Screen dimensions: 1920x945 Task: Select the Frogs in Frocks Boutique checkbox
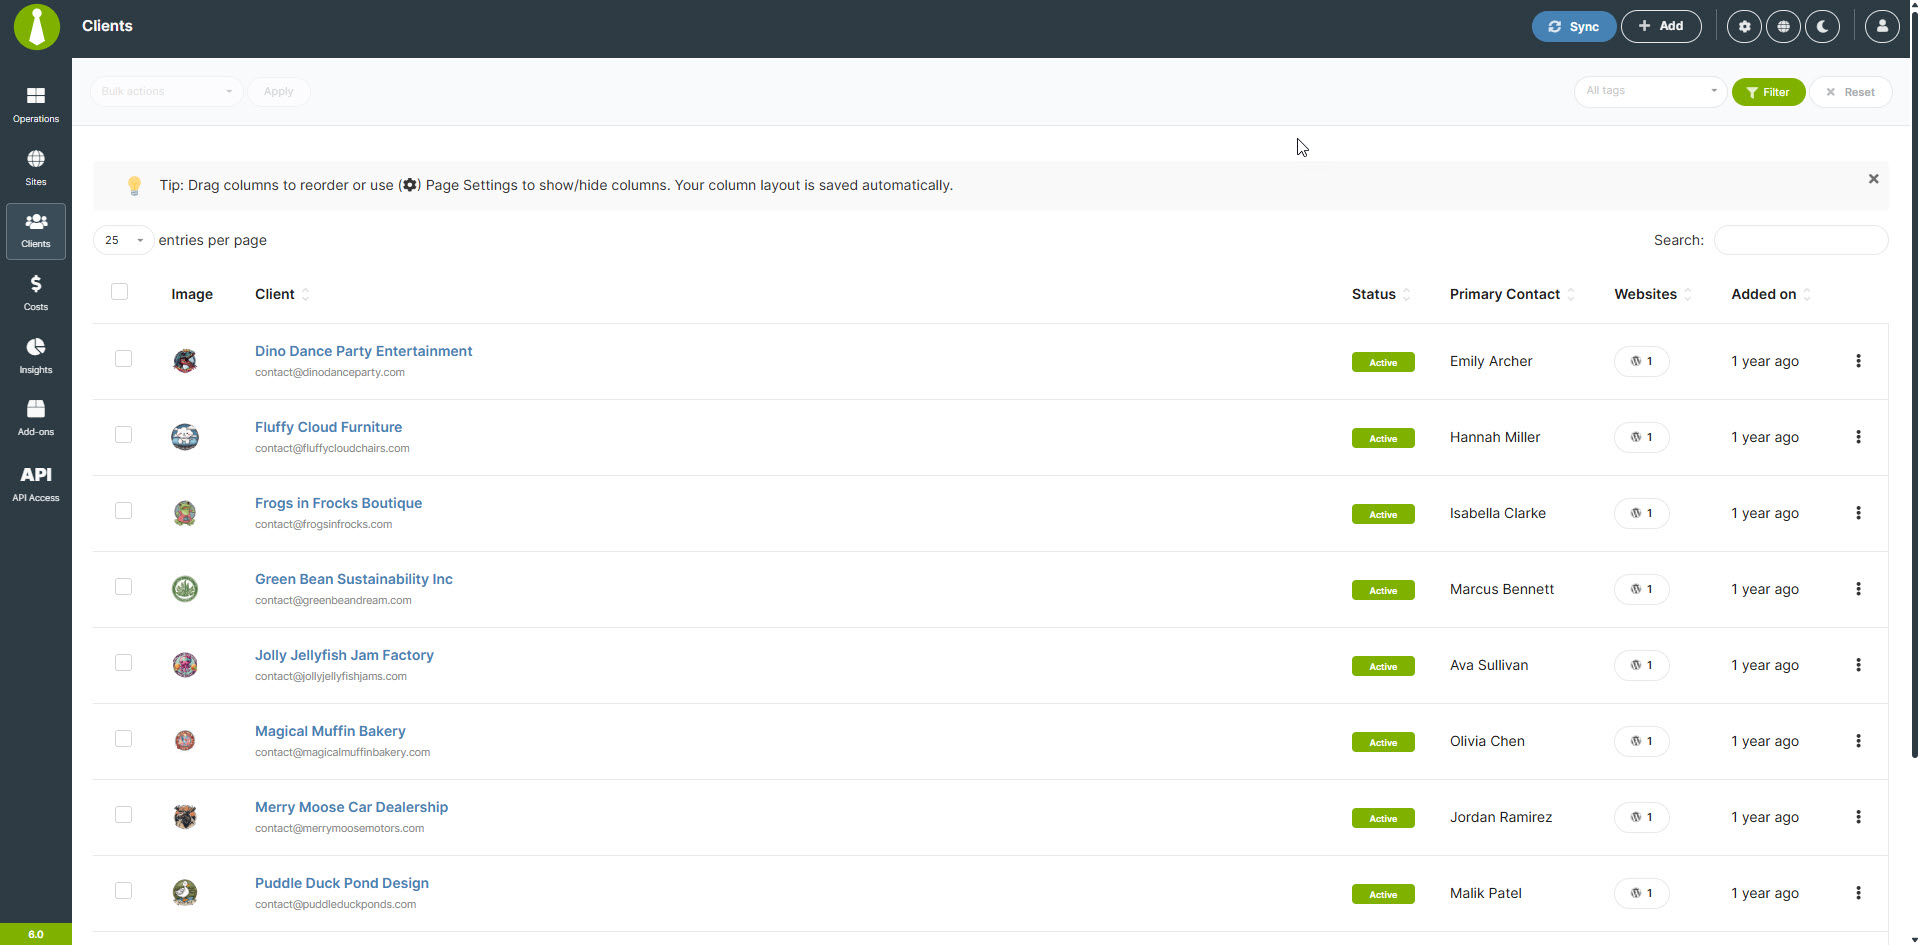tap(123, 511)
